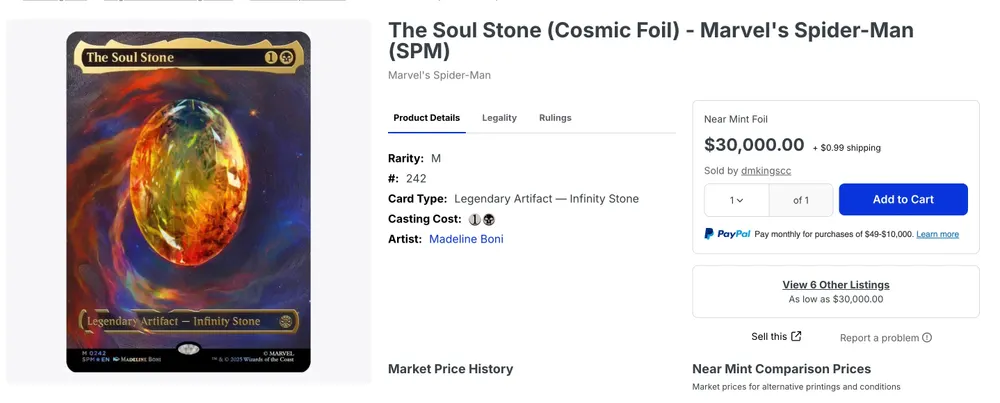Click the Report a problem info icon
The width and height of the screenshot is (1000, 403).
pos(927,338)
